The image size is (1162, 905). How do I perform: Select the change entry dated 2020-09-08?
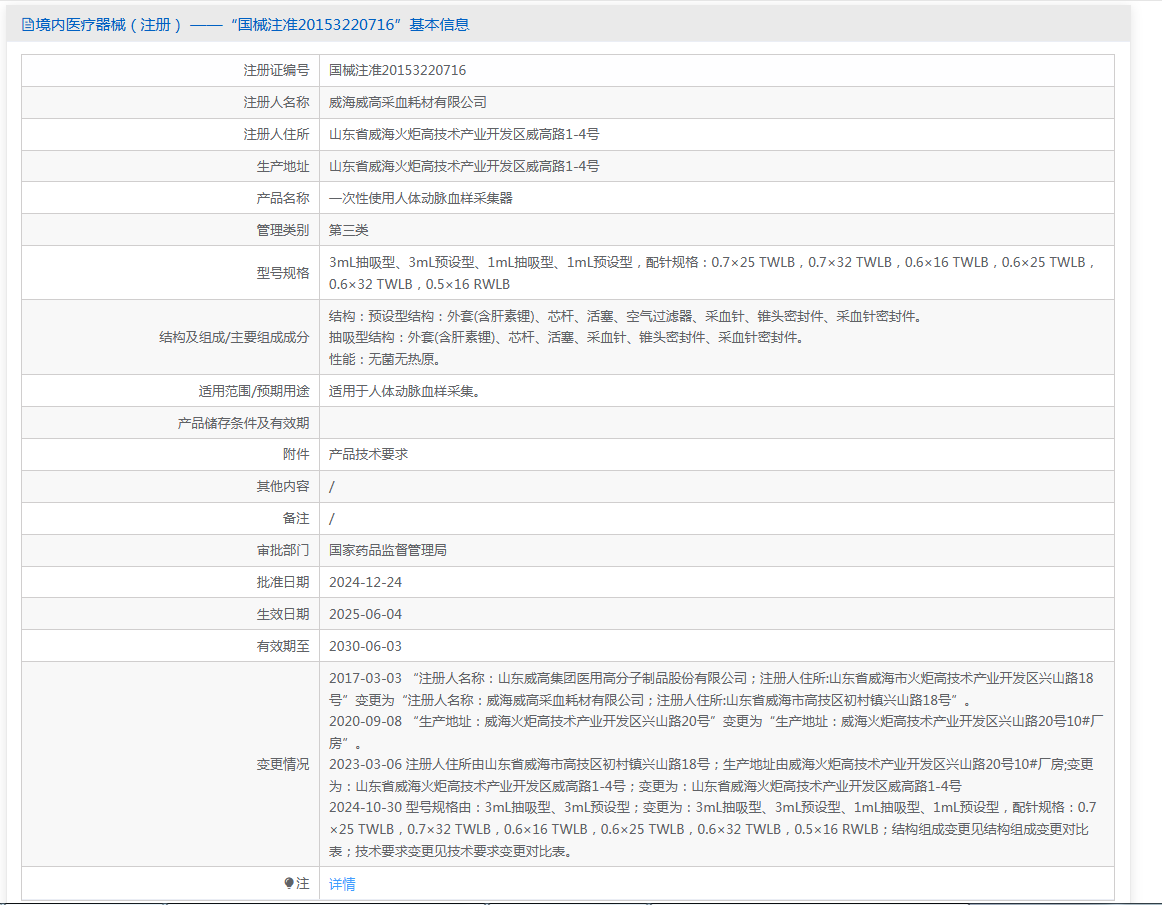point(716,732)
